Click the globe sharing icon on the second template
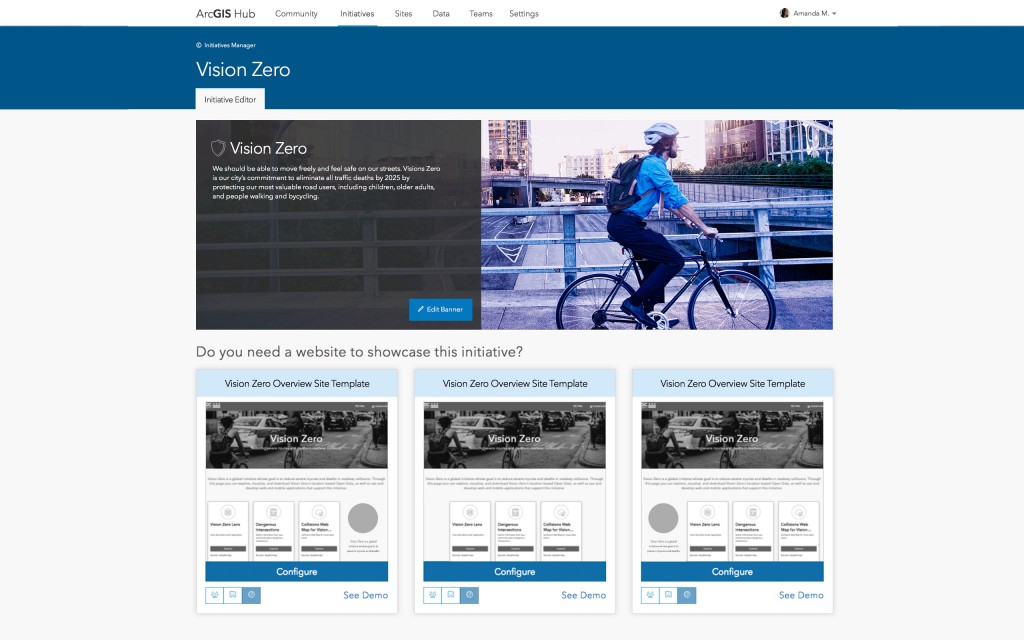 coord(469,594)
